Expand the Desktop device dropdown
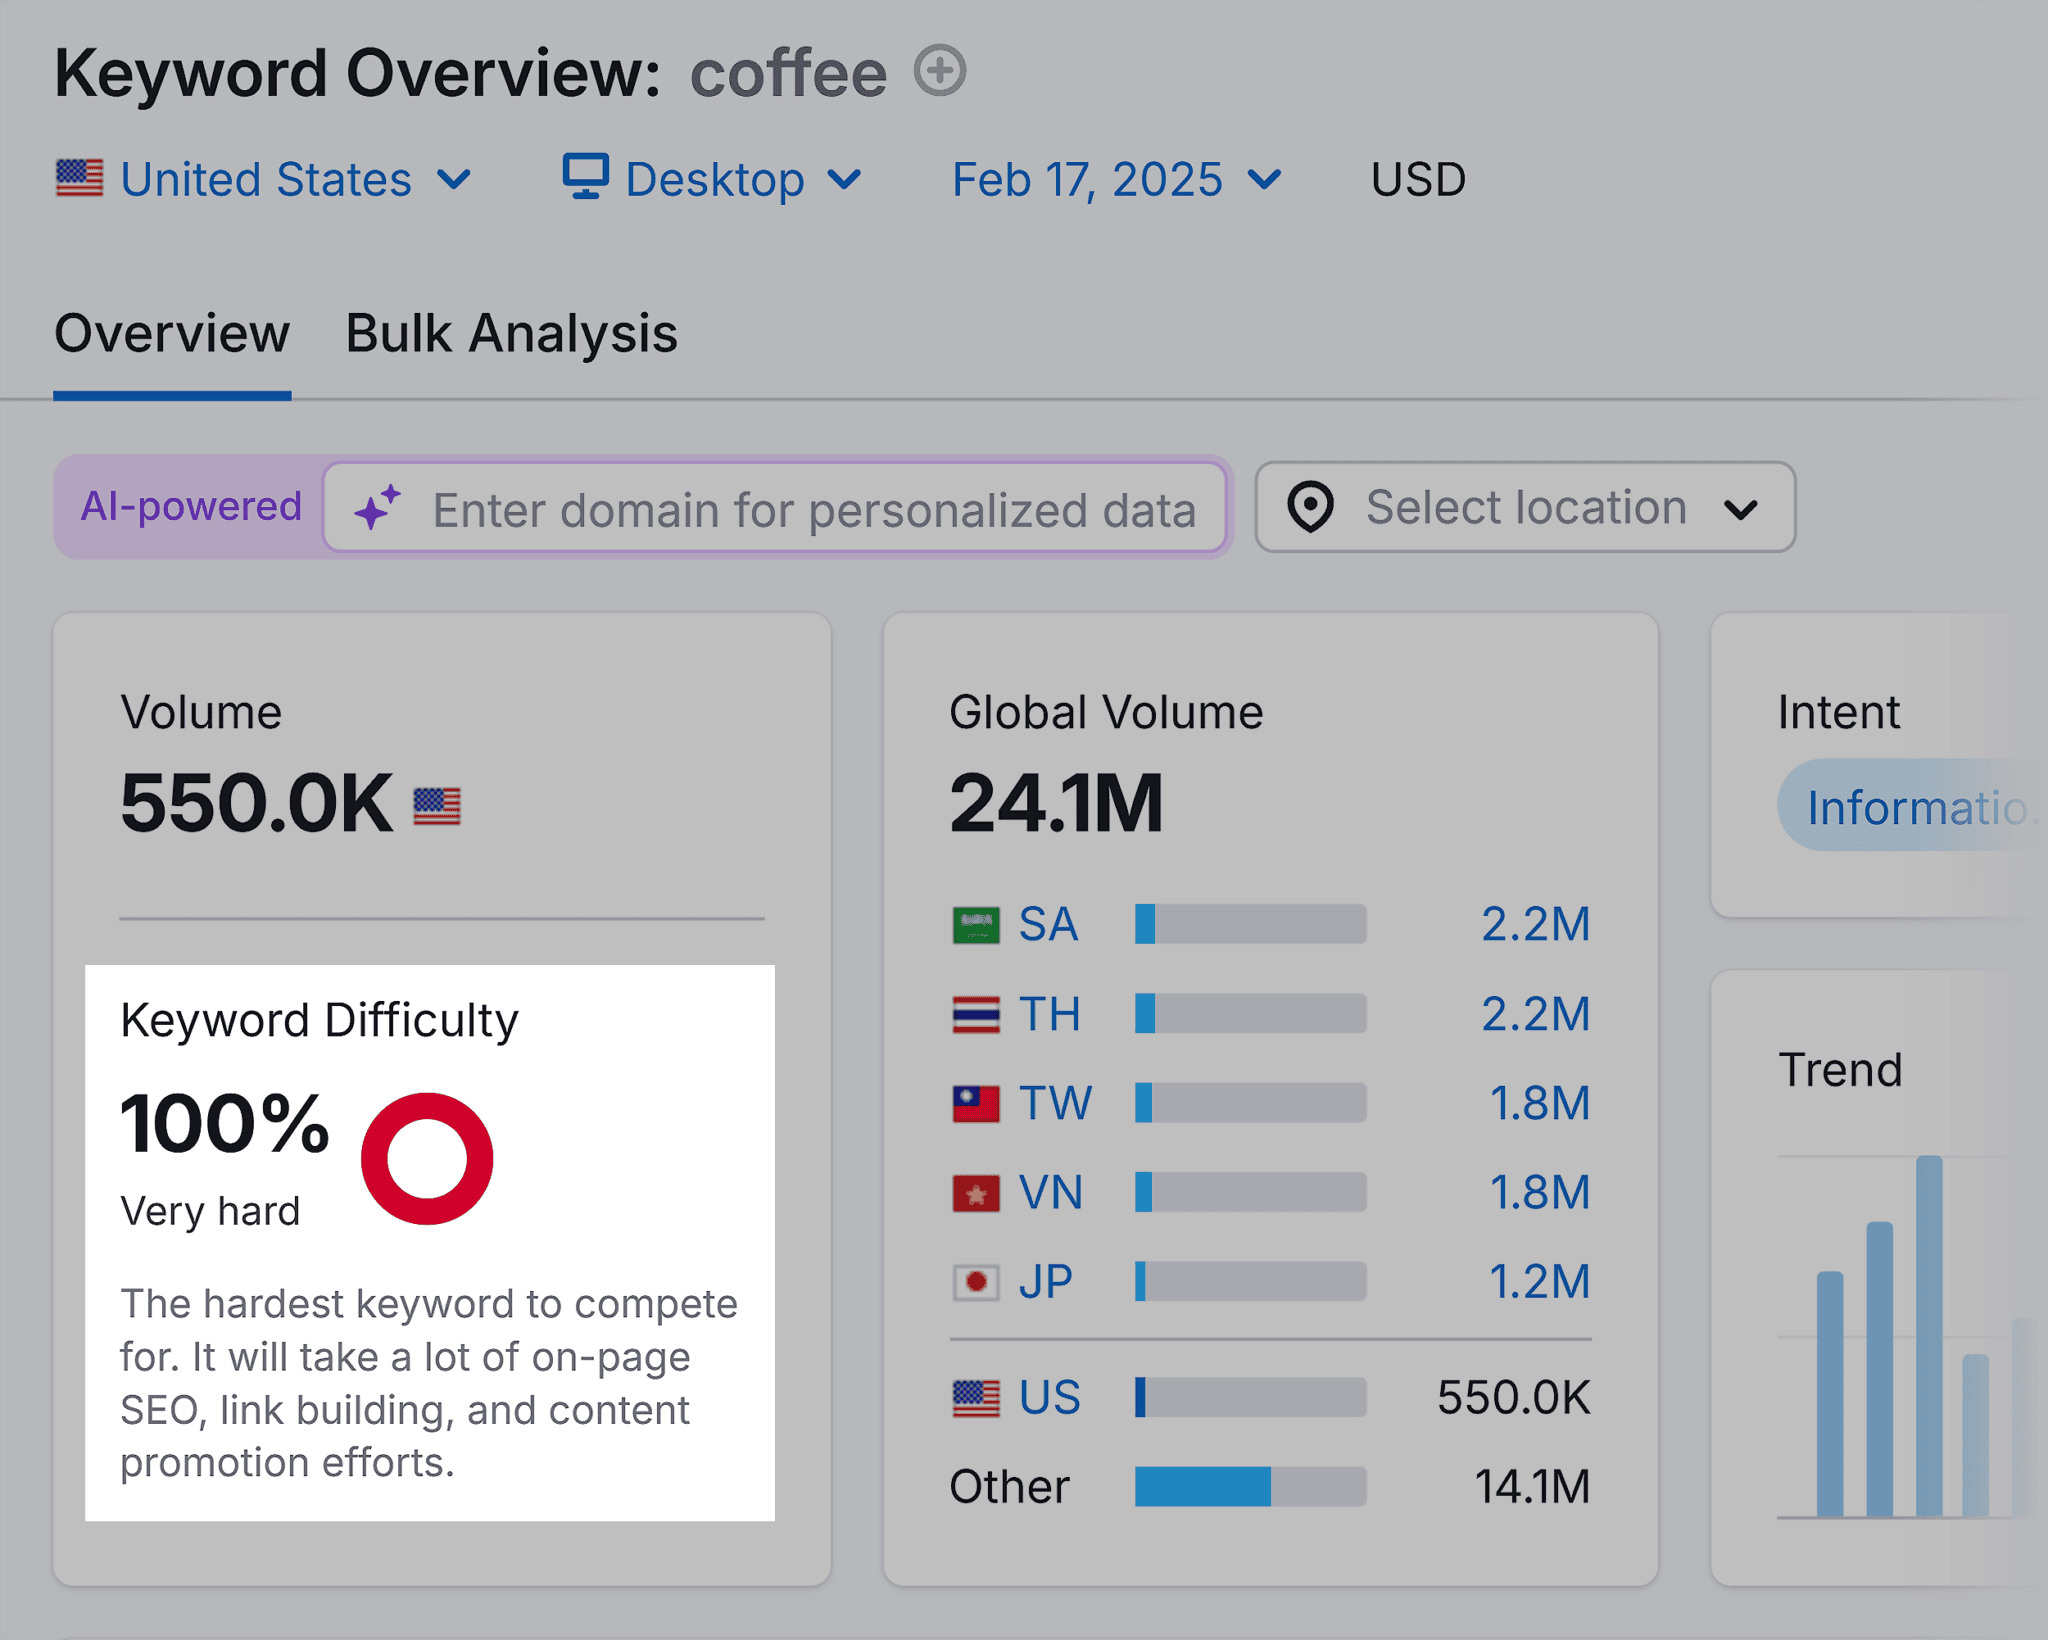2048x1640 pixels. (x=845, y=180)
